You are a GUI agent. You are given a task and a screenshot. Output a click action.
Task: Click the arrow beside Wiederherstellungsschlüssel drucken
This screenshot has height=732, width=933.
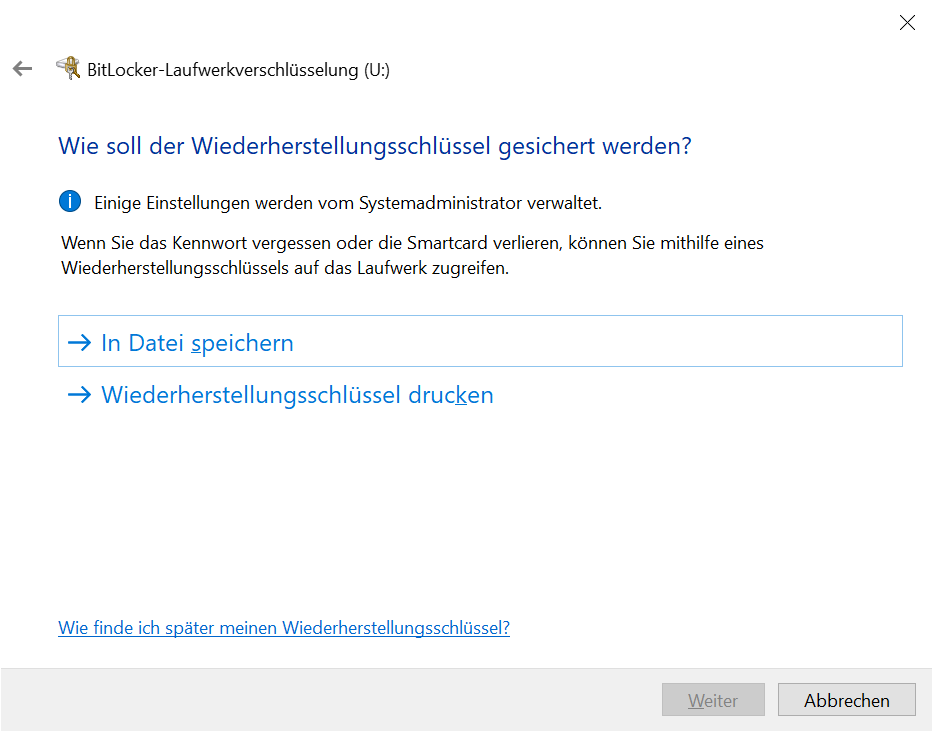coord(79,395)
